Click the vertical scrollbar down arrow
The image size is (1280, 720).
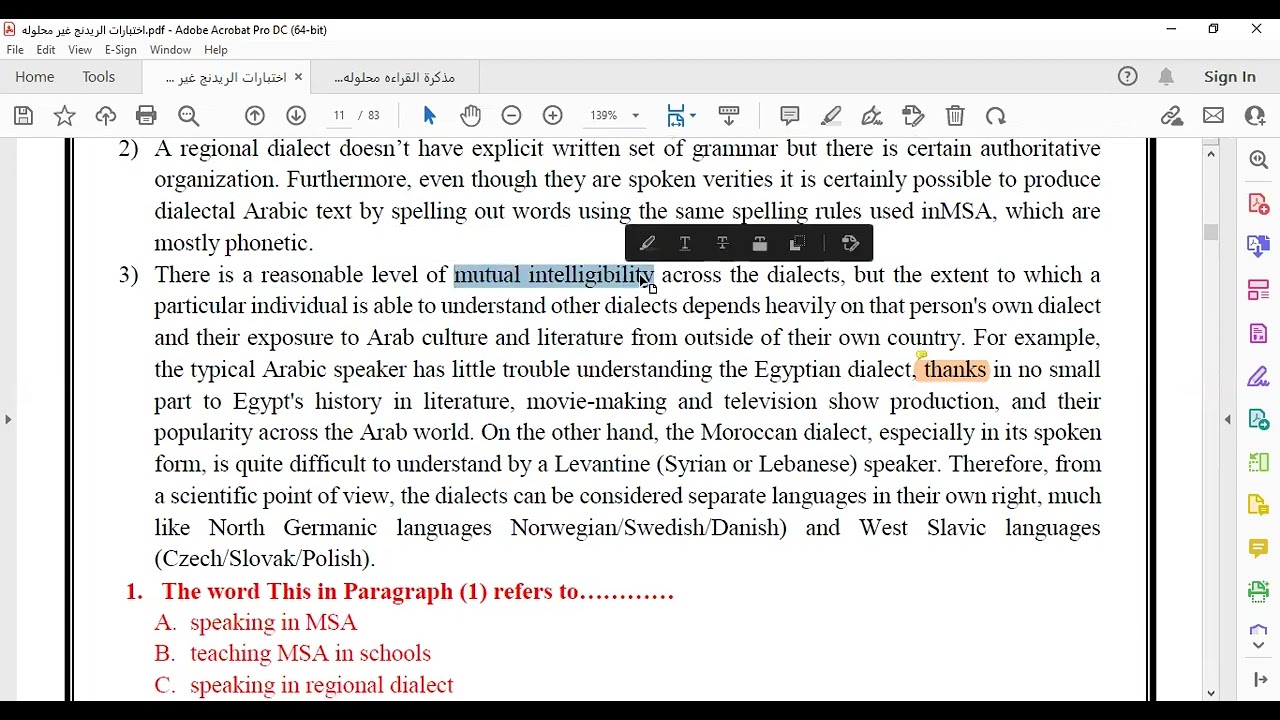coord(1211,693)
